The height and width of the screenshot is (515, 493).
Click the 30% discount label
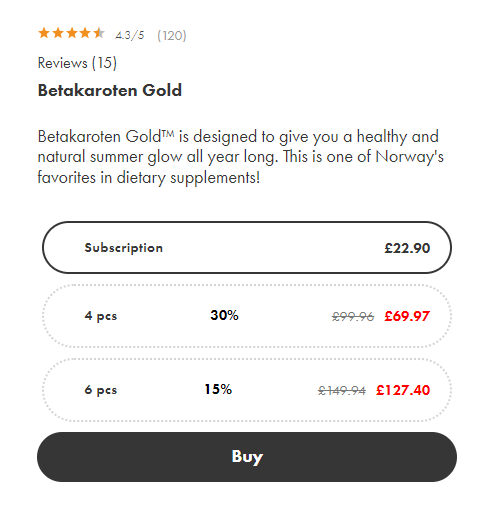(x=224, y=315)
